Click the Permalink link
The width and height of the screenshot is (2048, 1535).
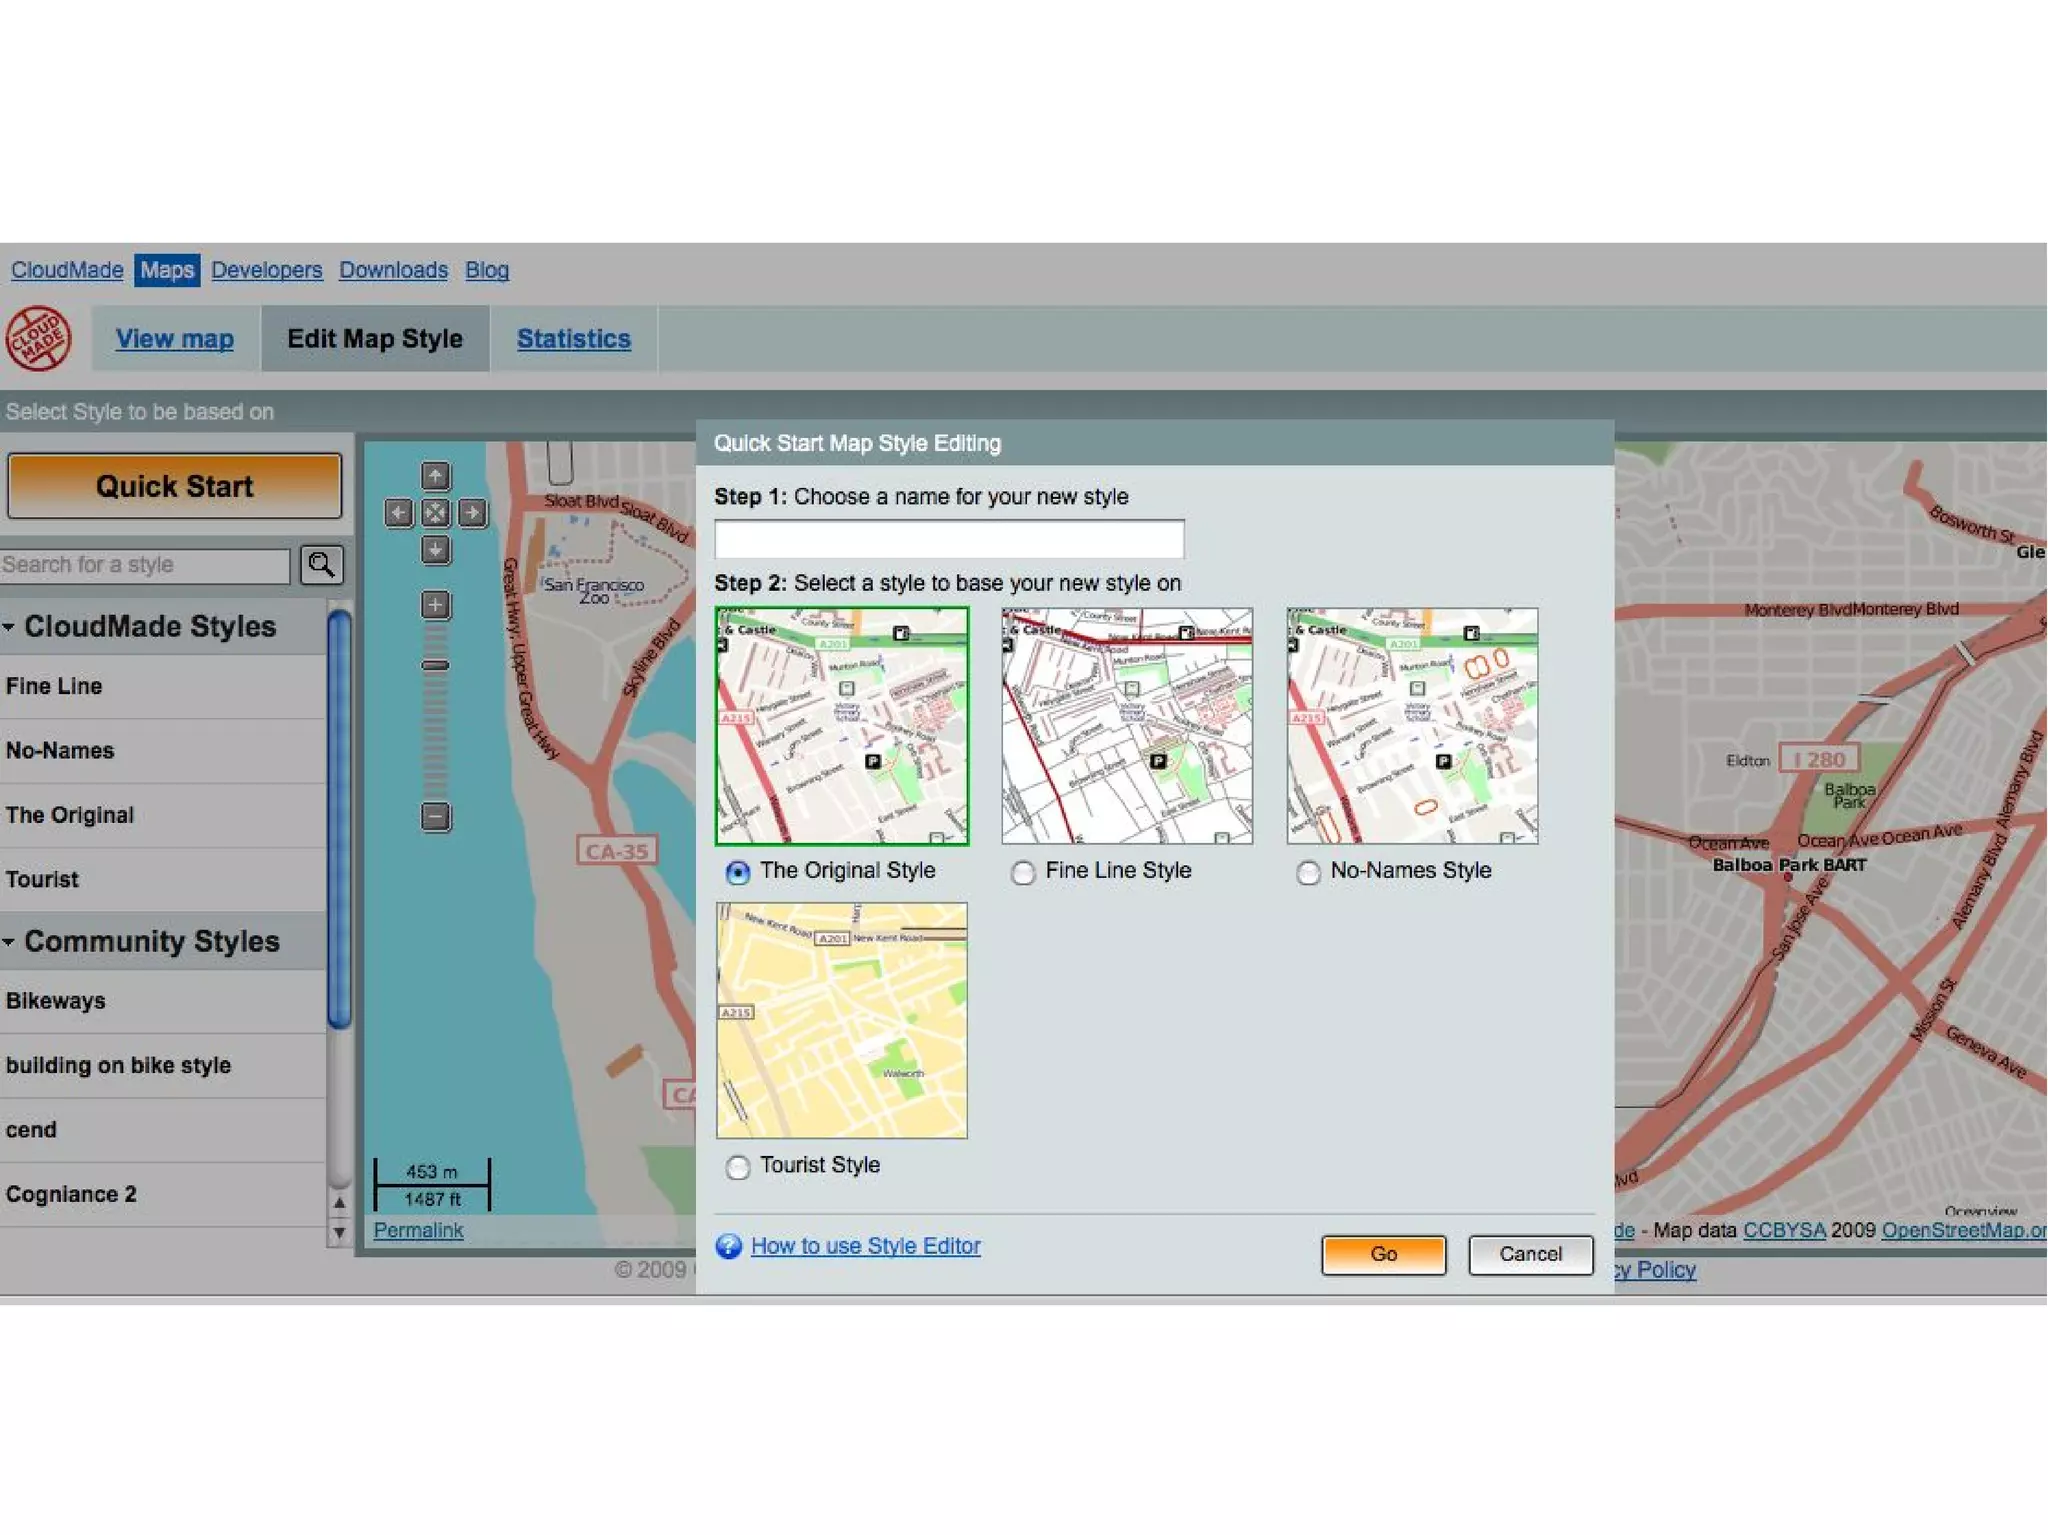[418, 1230]
